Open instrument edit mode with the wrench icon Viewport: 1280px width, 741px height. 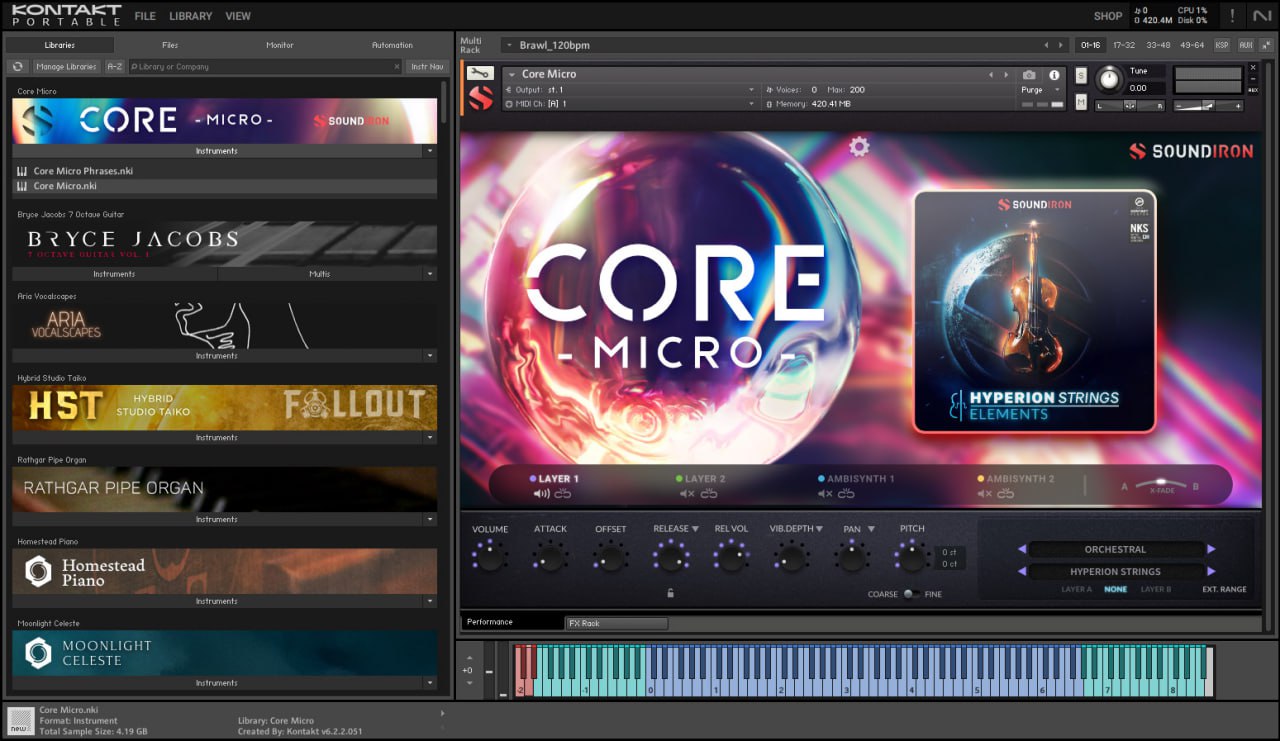480,73
